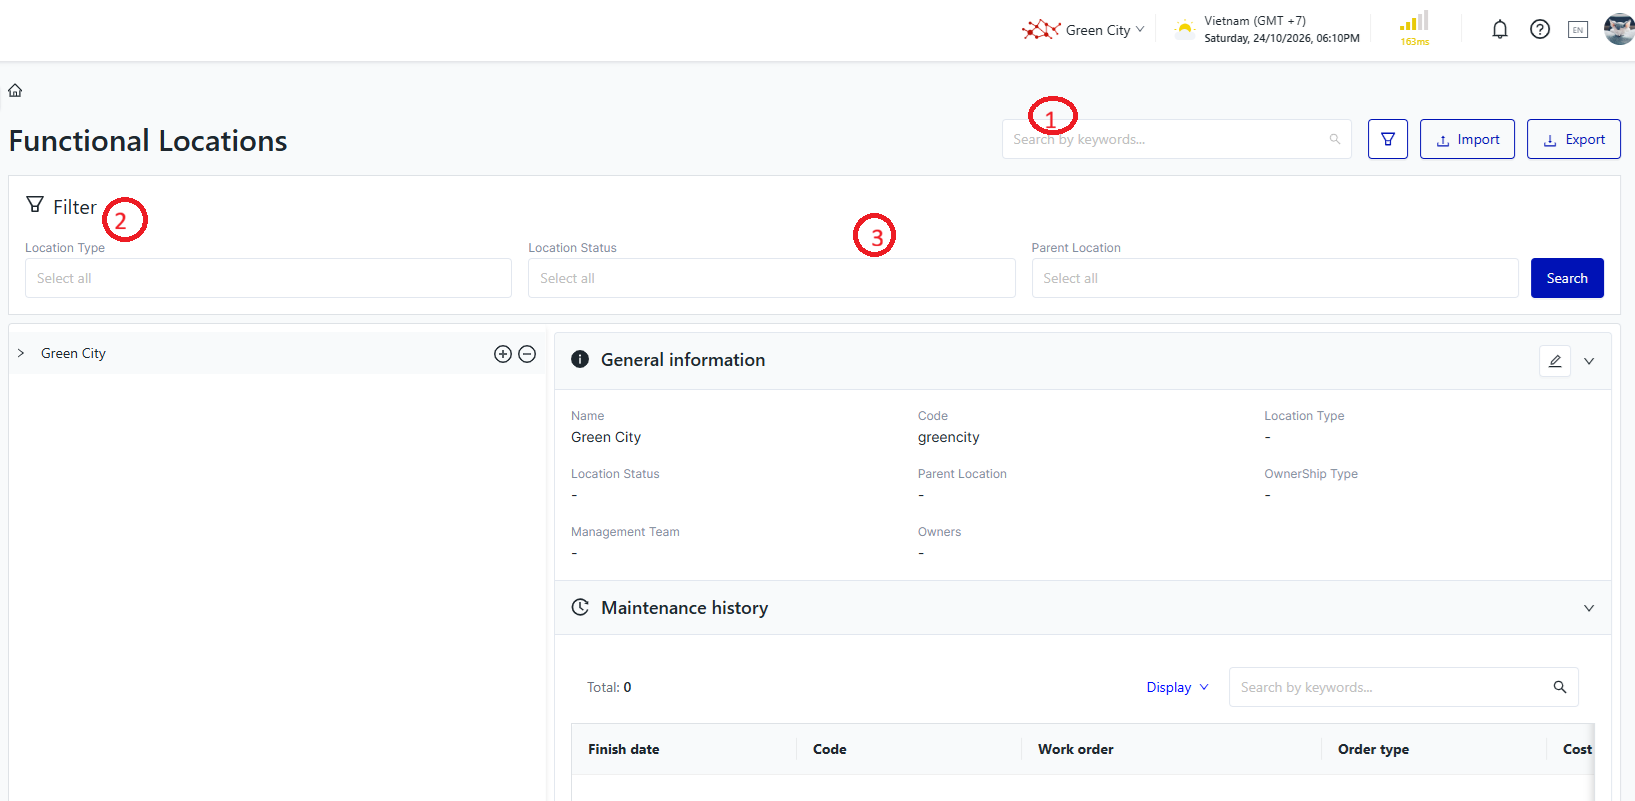Open the Location Type dropdown

[268, 278]
